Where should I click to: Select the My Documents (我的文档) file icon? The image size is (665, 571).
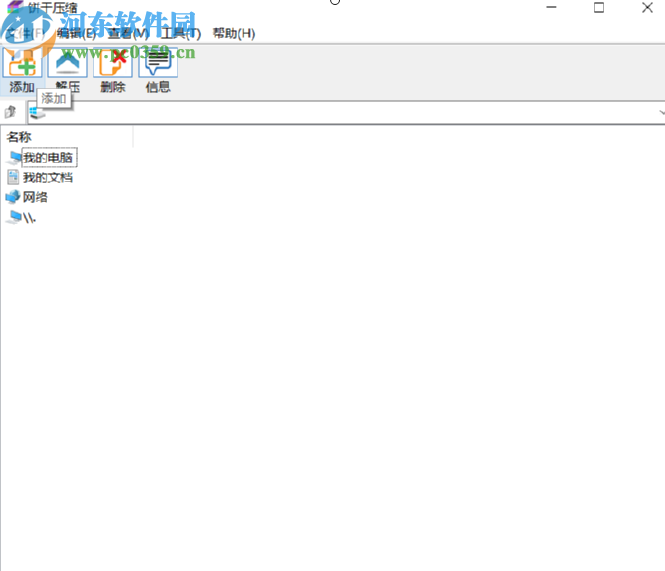(x=13, y=177)
